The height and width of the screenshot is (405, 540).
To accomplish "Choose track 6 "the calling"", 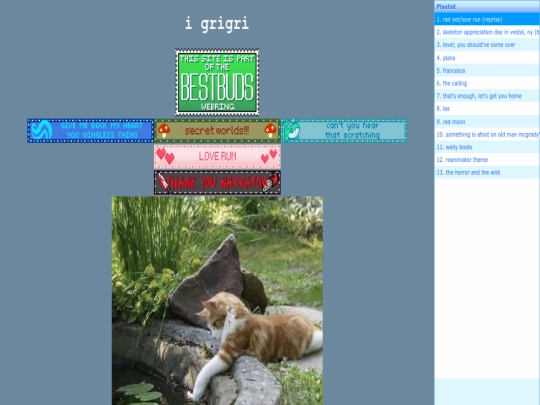I will (487, 83).
